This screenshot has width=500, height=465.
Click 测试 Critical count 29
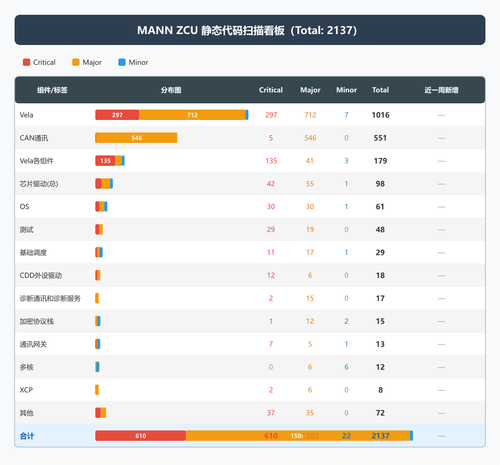click(x=271, y=229)
